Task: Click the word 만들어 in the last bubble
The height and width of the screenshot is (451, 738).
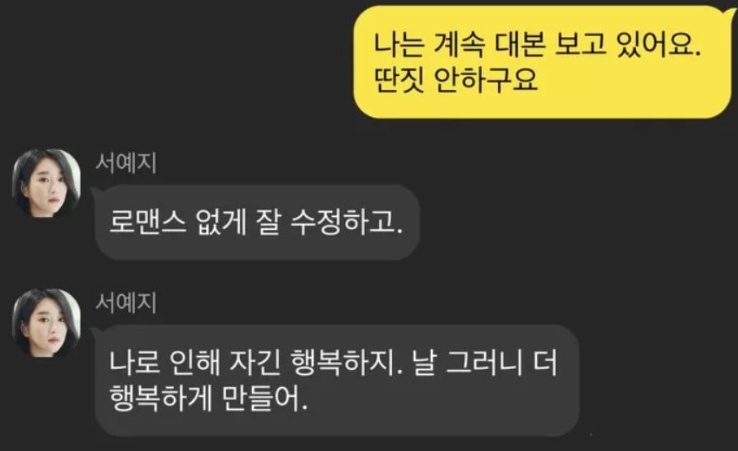Action: tap(265, 399)
